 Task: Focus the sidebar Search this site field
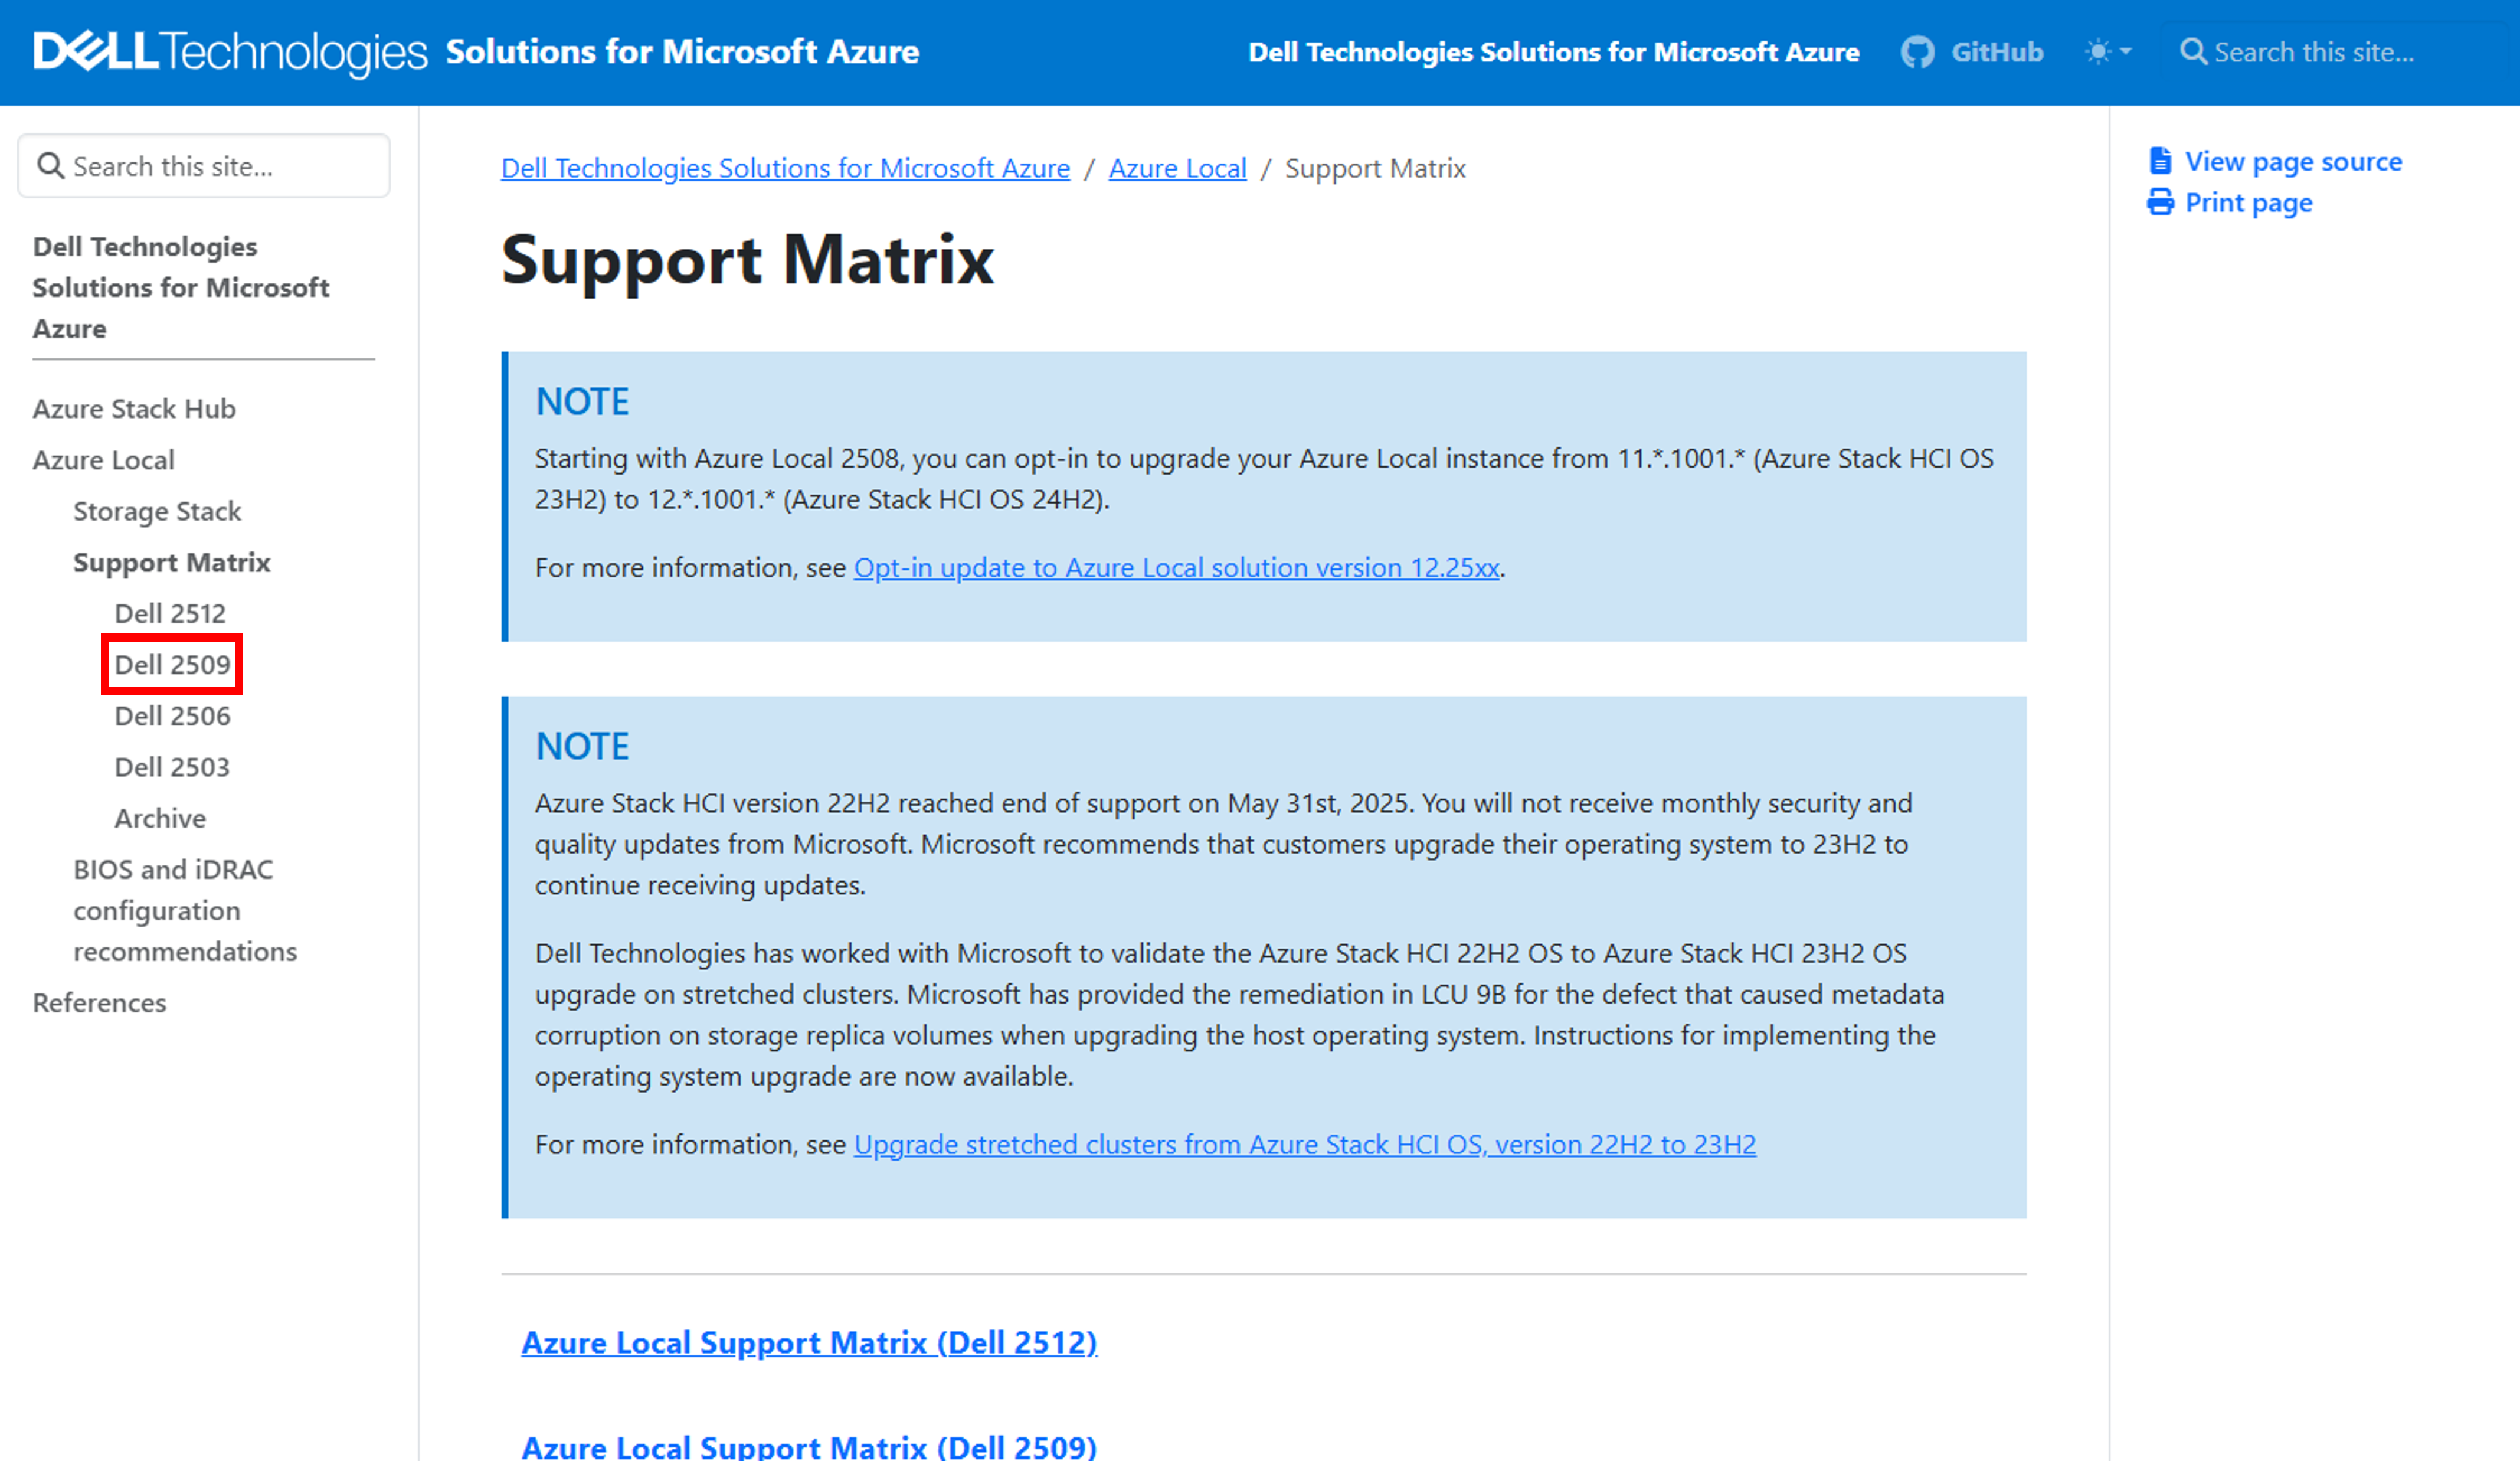(220, 166)
